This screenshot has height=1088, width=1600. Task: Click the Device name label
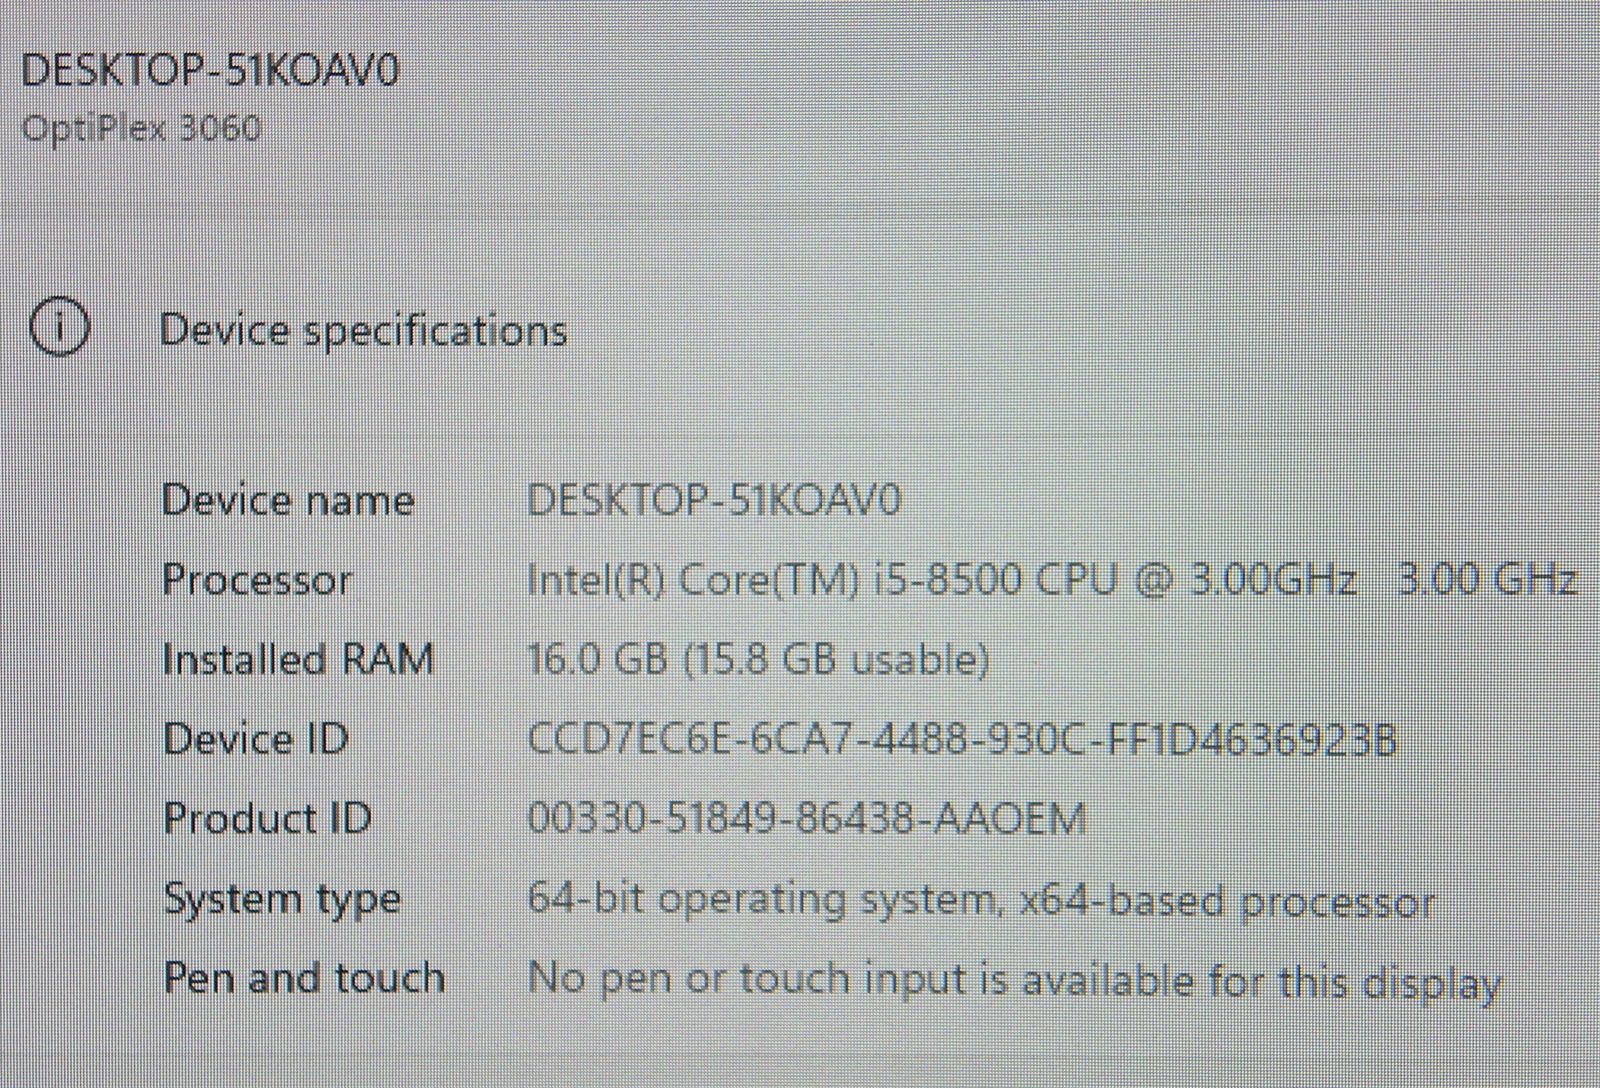click(288, 499)
